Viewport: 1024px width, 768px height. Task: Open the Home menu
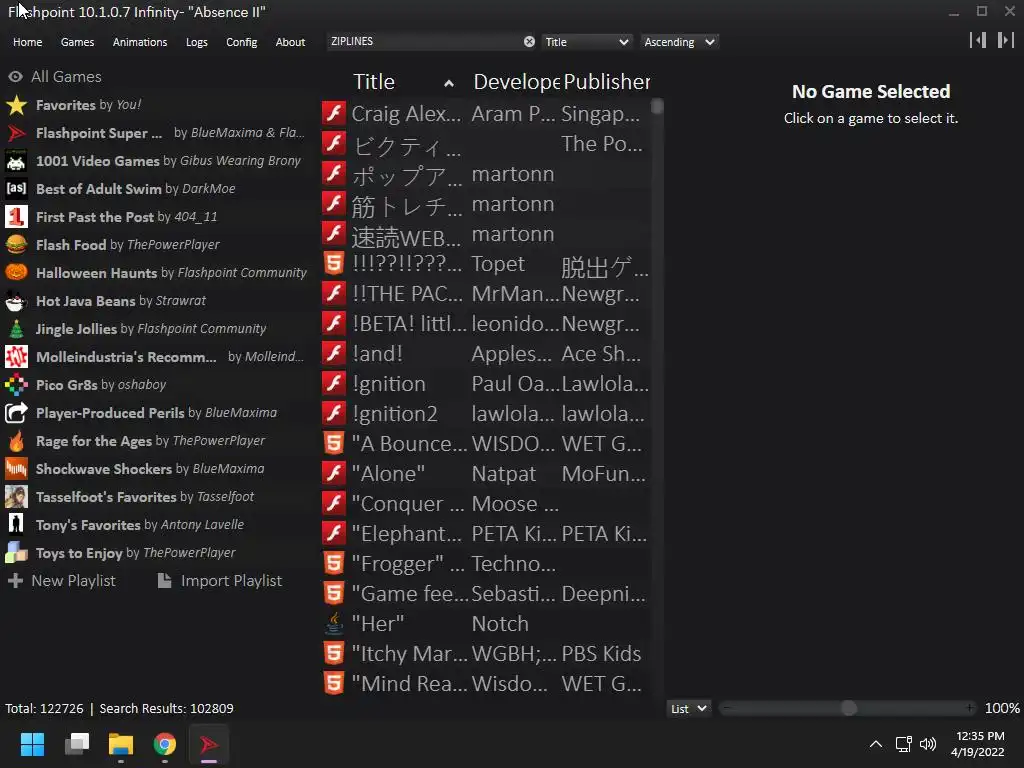point(27,42)
